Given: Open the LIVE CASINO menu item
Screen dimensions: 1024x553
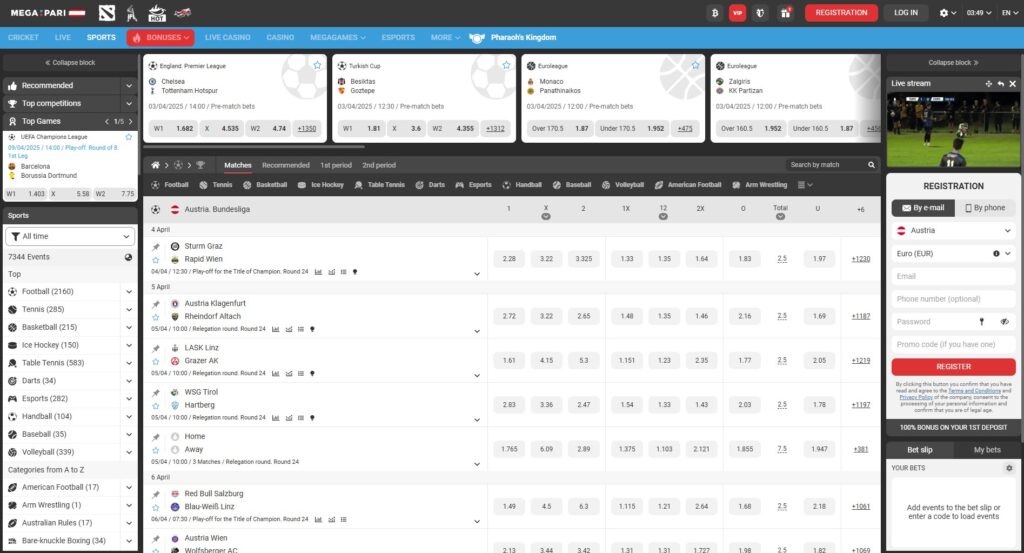Looking at the screenshot, I should pos(227,37).
